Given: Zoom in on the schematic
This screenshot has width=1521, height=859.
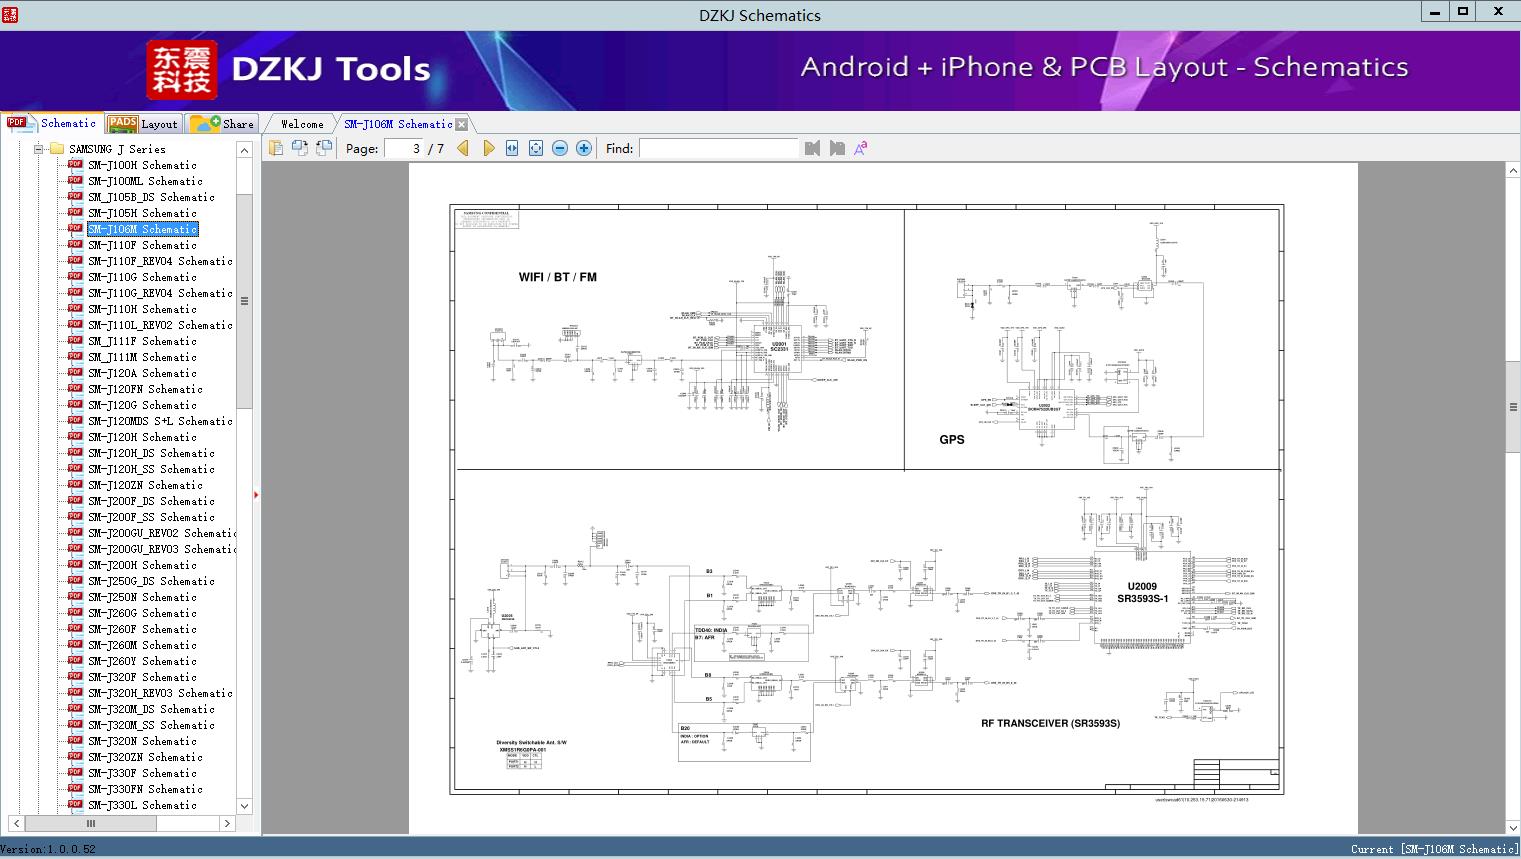Looking at the screenshot, I should tap(583, 148).
